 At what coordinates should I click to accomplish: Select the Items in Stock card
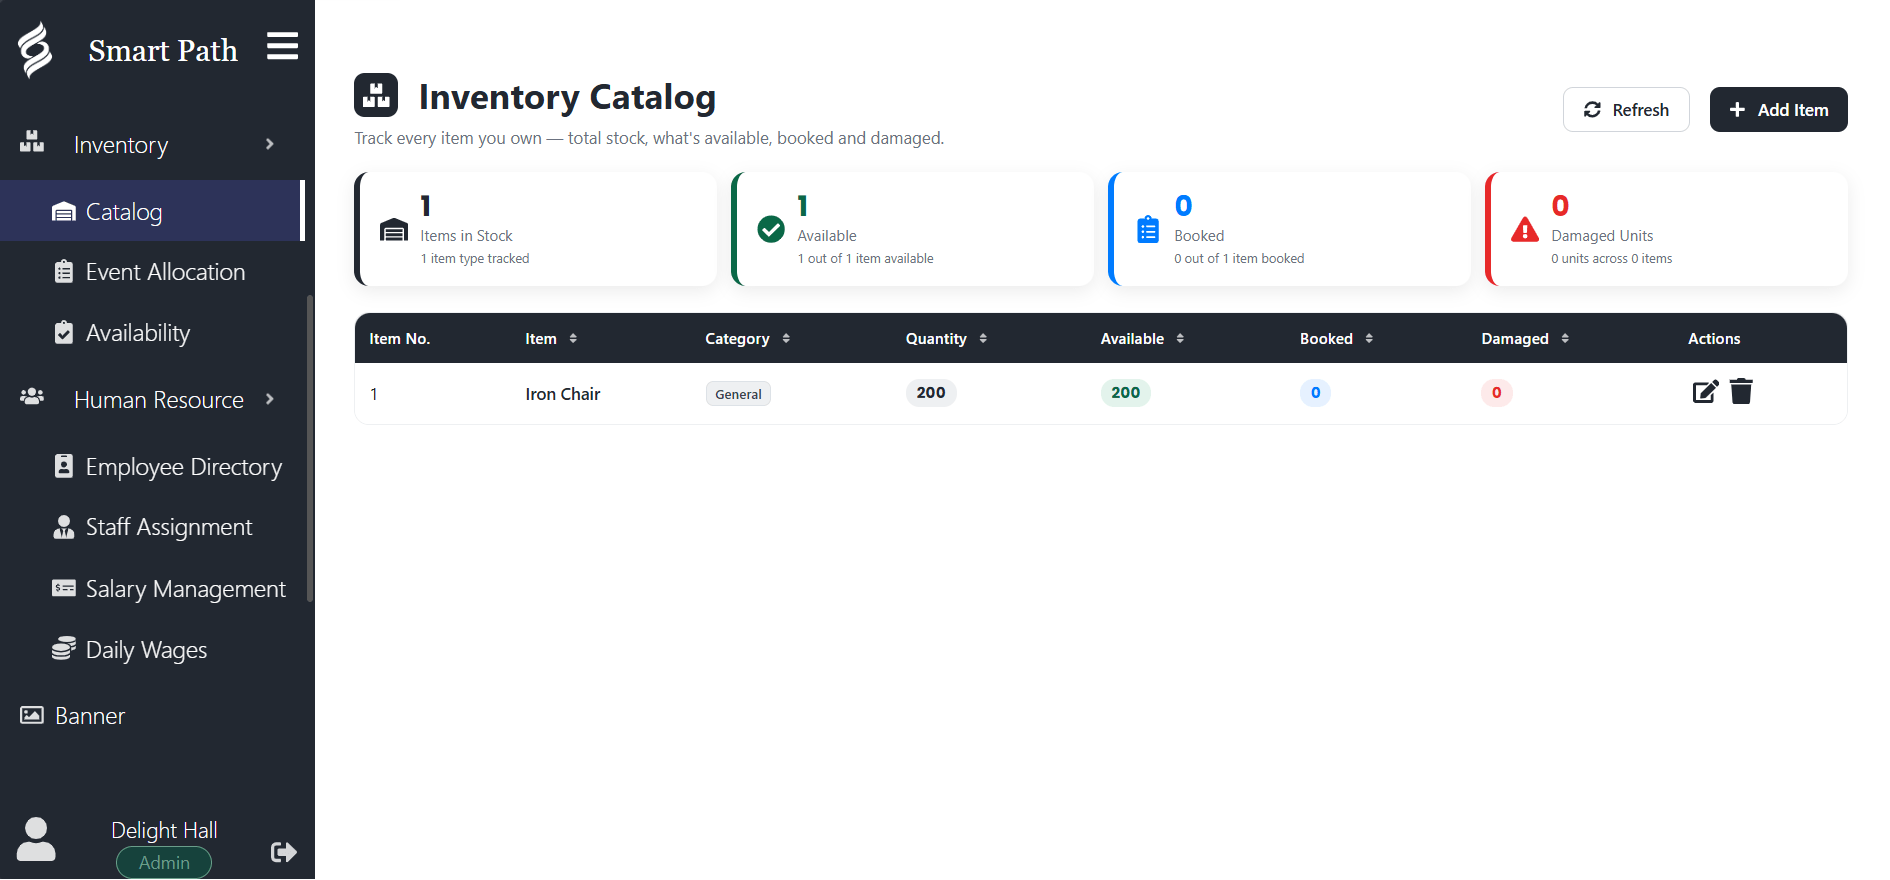point(536,229)
